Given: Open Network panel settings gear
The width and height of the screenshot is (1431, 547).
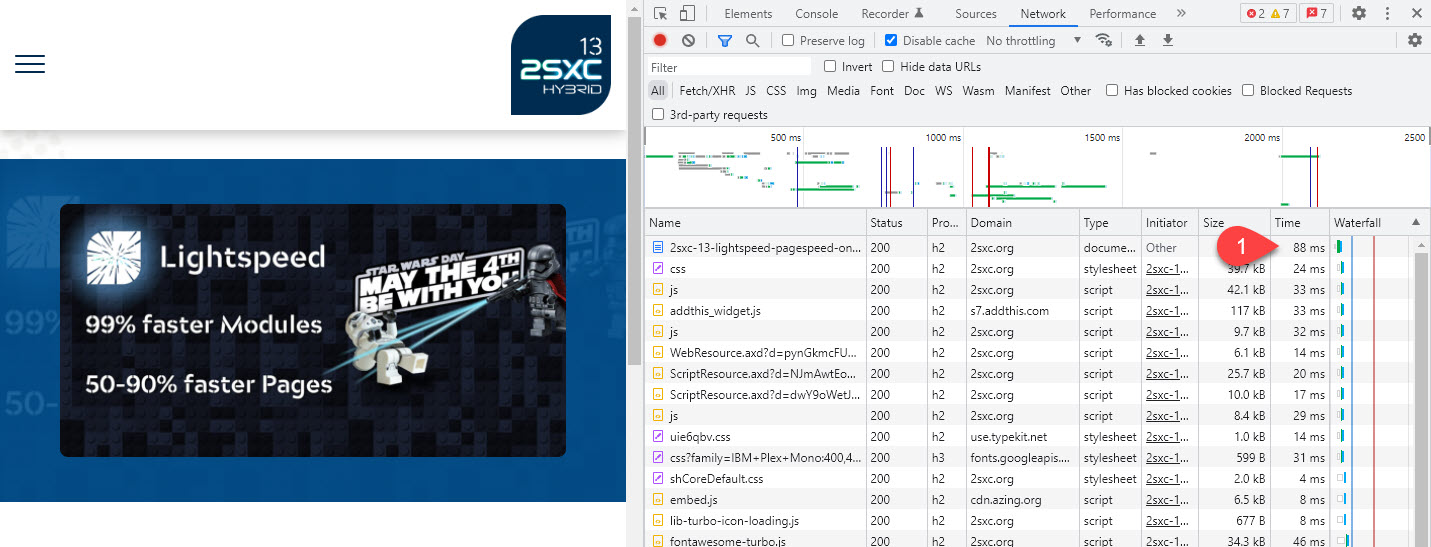Looking at the screenshot, I should [x=1414, y=40].
